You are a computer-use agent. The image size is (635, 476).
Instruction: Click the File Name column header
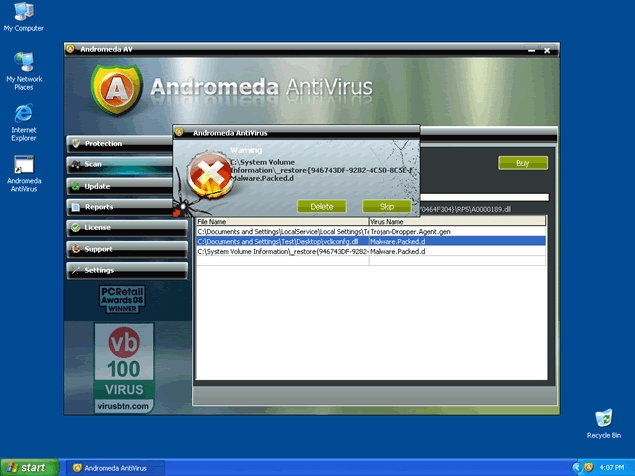(x=281, y=221)
